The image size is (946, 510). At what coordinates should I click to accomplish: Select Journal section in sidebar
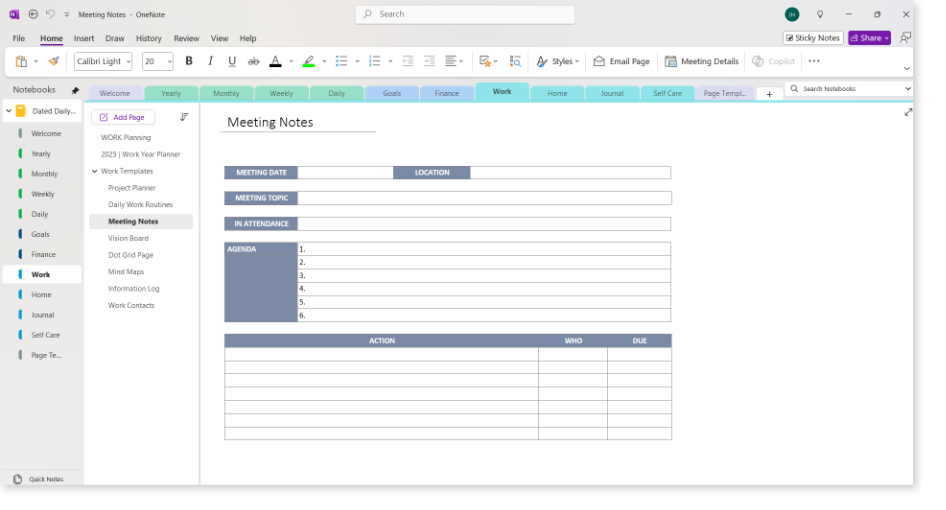pos(42,315)
